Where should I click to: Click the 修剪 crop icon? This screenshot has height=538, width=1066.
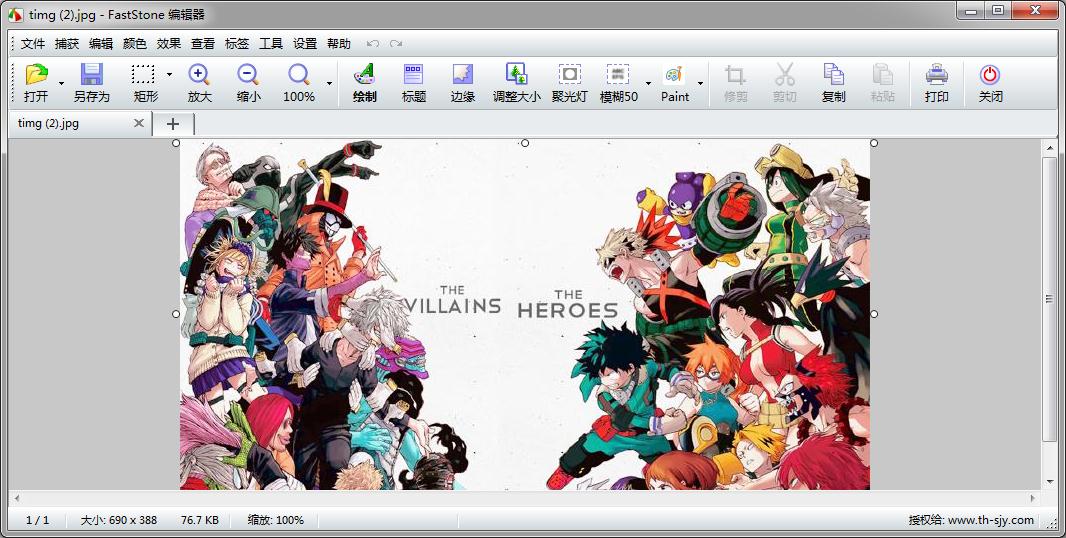click(735, 74)
